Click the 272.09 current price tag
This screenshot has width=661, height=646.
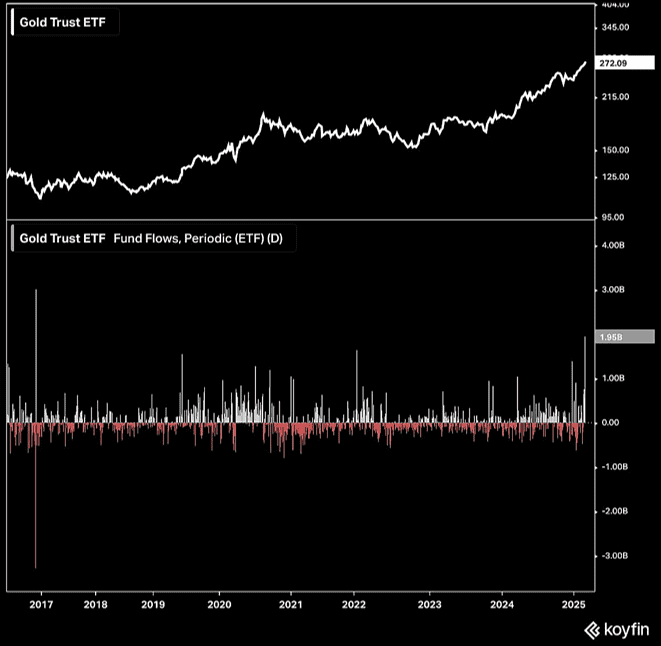pyautogui.click(x=625, y=63)
